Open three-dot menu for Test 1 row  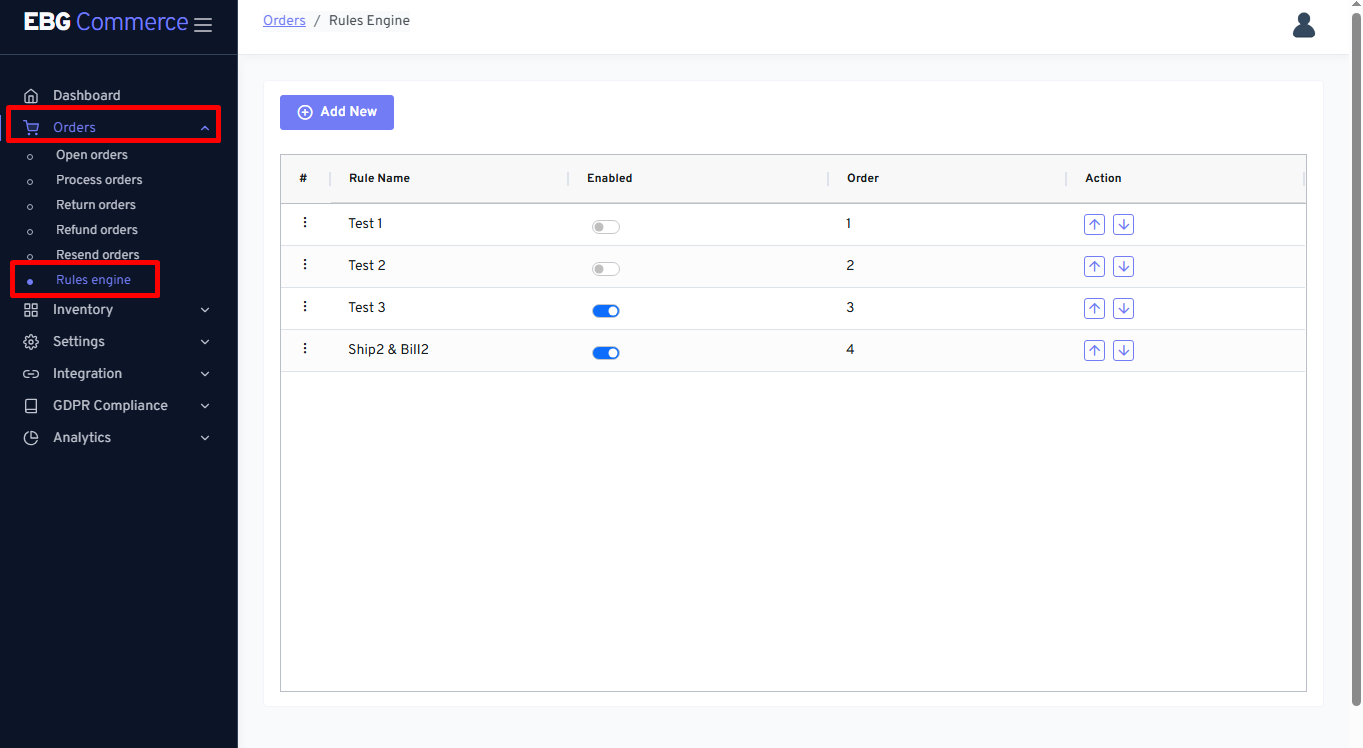(305, 223)
